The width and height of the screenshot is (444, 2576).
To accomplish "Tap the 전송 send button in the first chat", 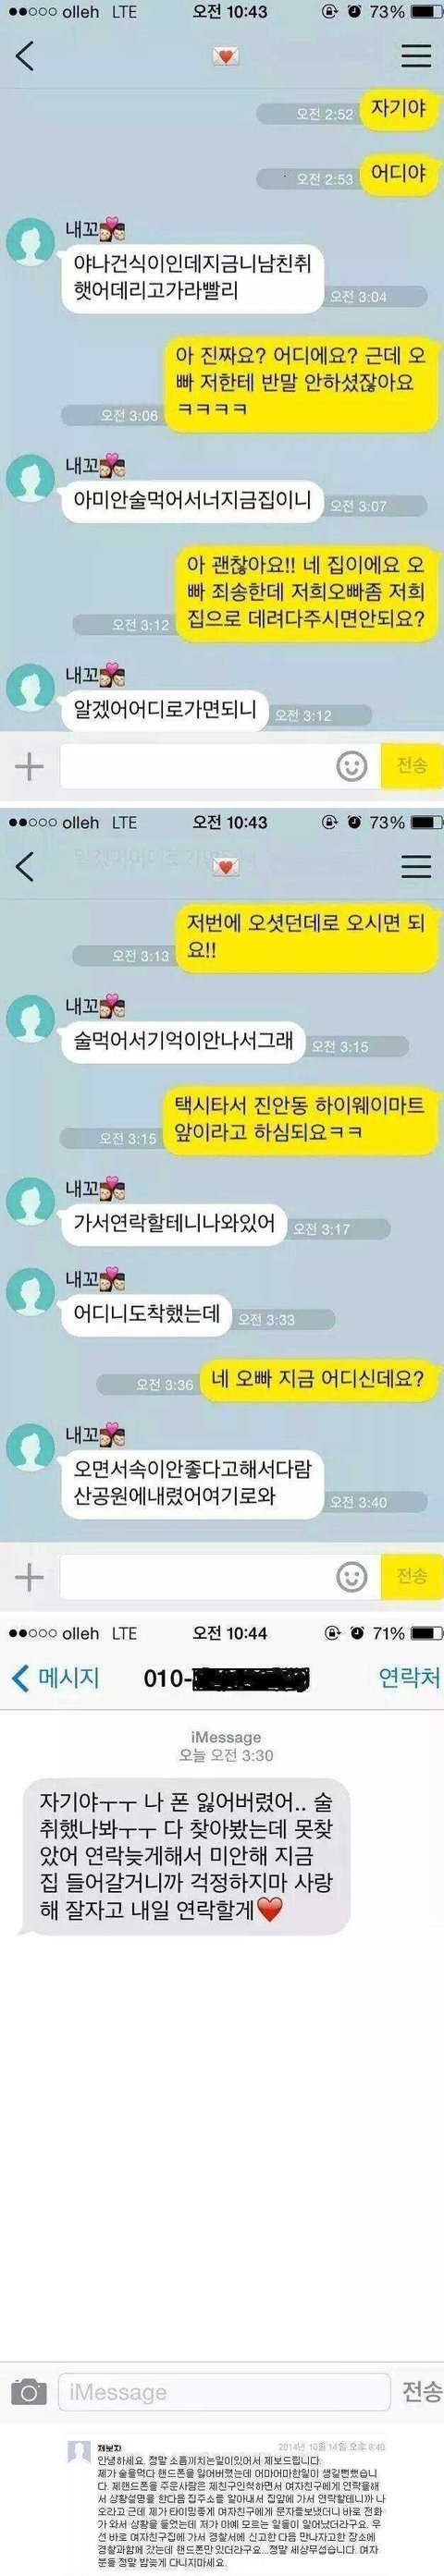I will [x=412, y=766].
